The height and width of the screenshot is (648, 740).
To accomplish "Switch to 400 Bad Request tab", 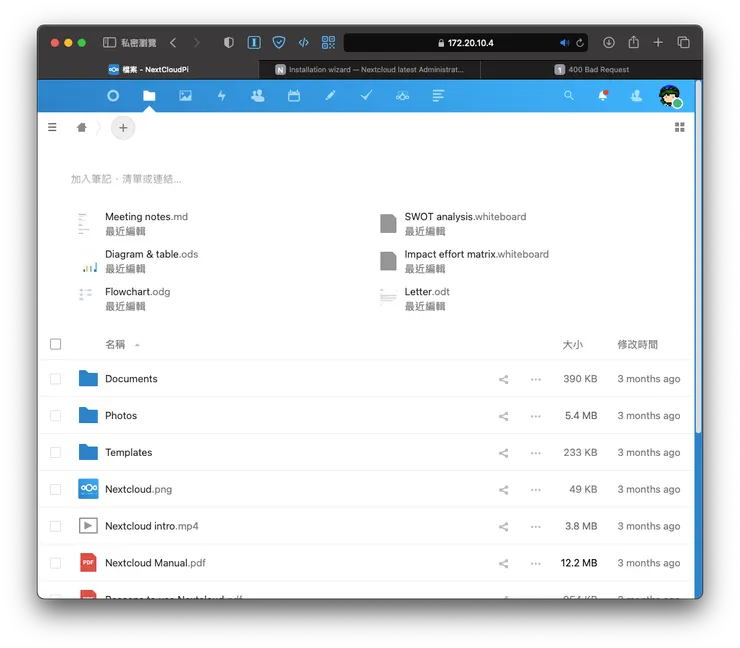I will 591,69.
